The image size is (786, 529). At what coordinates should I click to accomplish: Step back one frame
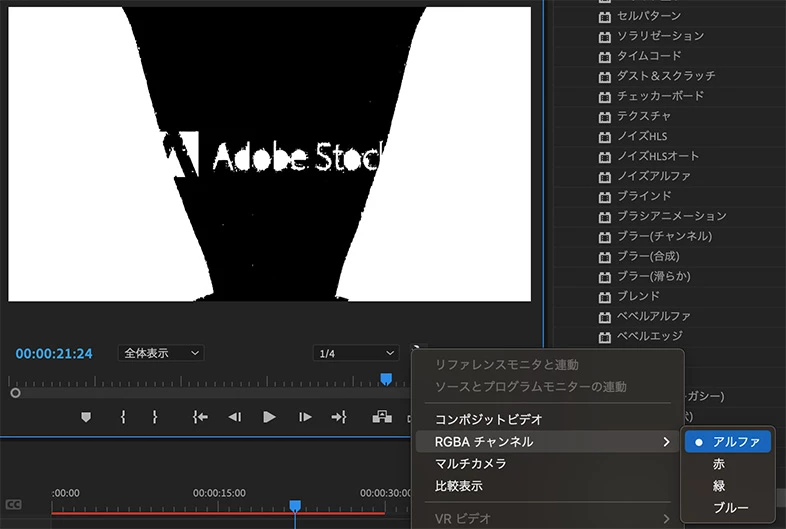coord(235,417)
